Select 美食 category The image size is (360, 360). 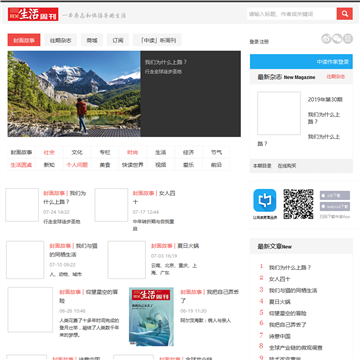pos(105,165)
